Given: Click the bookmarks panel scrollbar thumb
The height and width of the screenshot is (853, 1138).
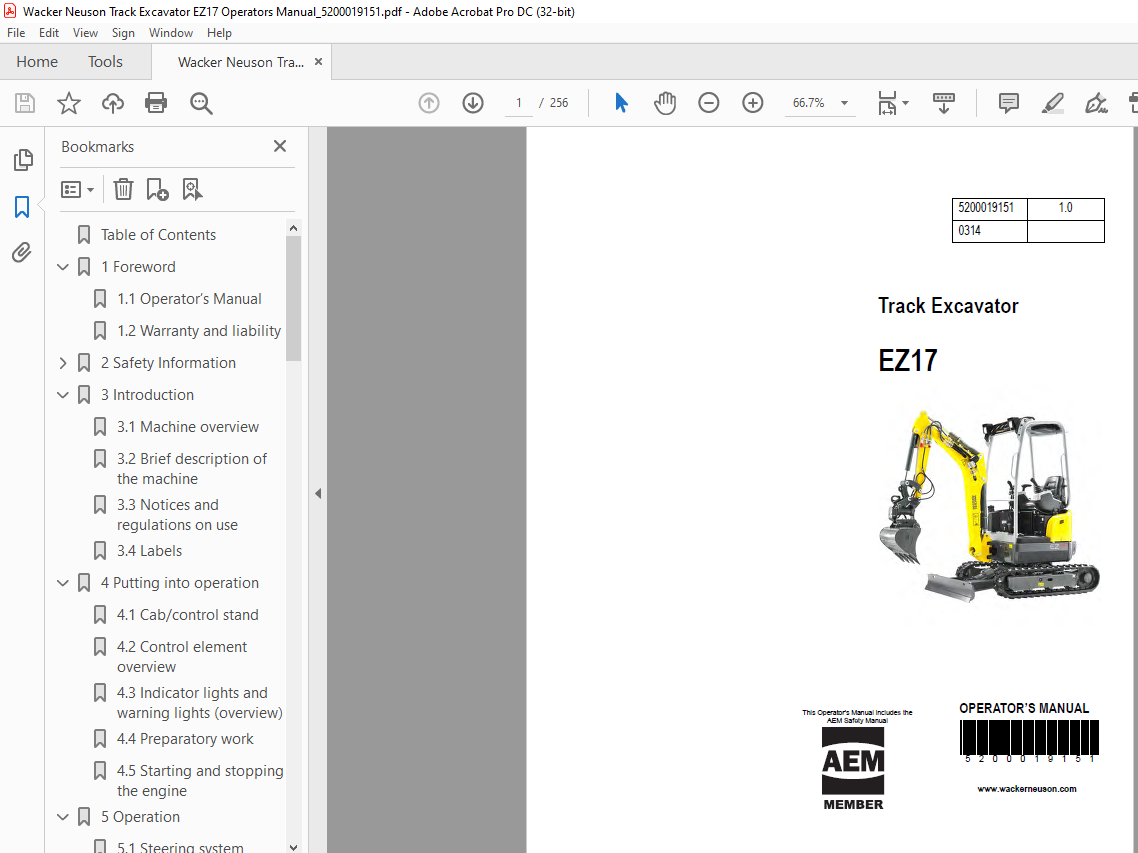Looking at the screenshot, I should pos(293,298).
